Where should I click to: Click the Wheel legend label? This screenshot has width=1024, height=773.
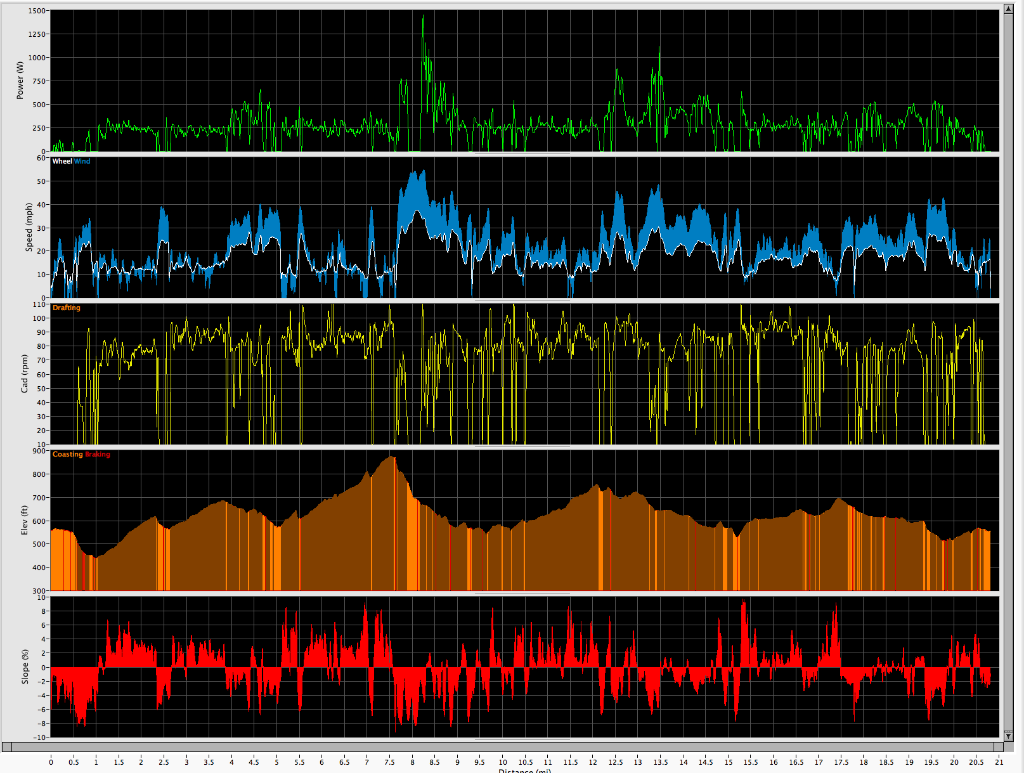pos(62,161)
